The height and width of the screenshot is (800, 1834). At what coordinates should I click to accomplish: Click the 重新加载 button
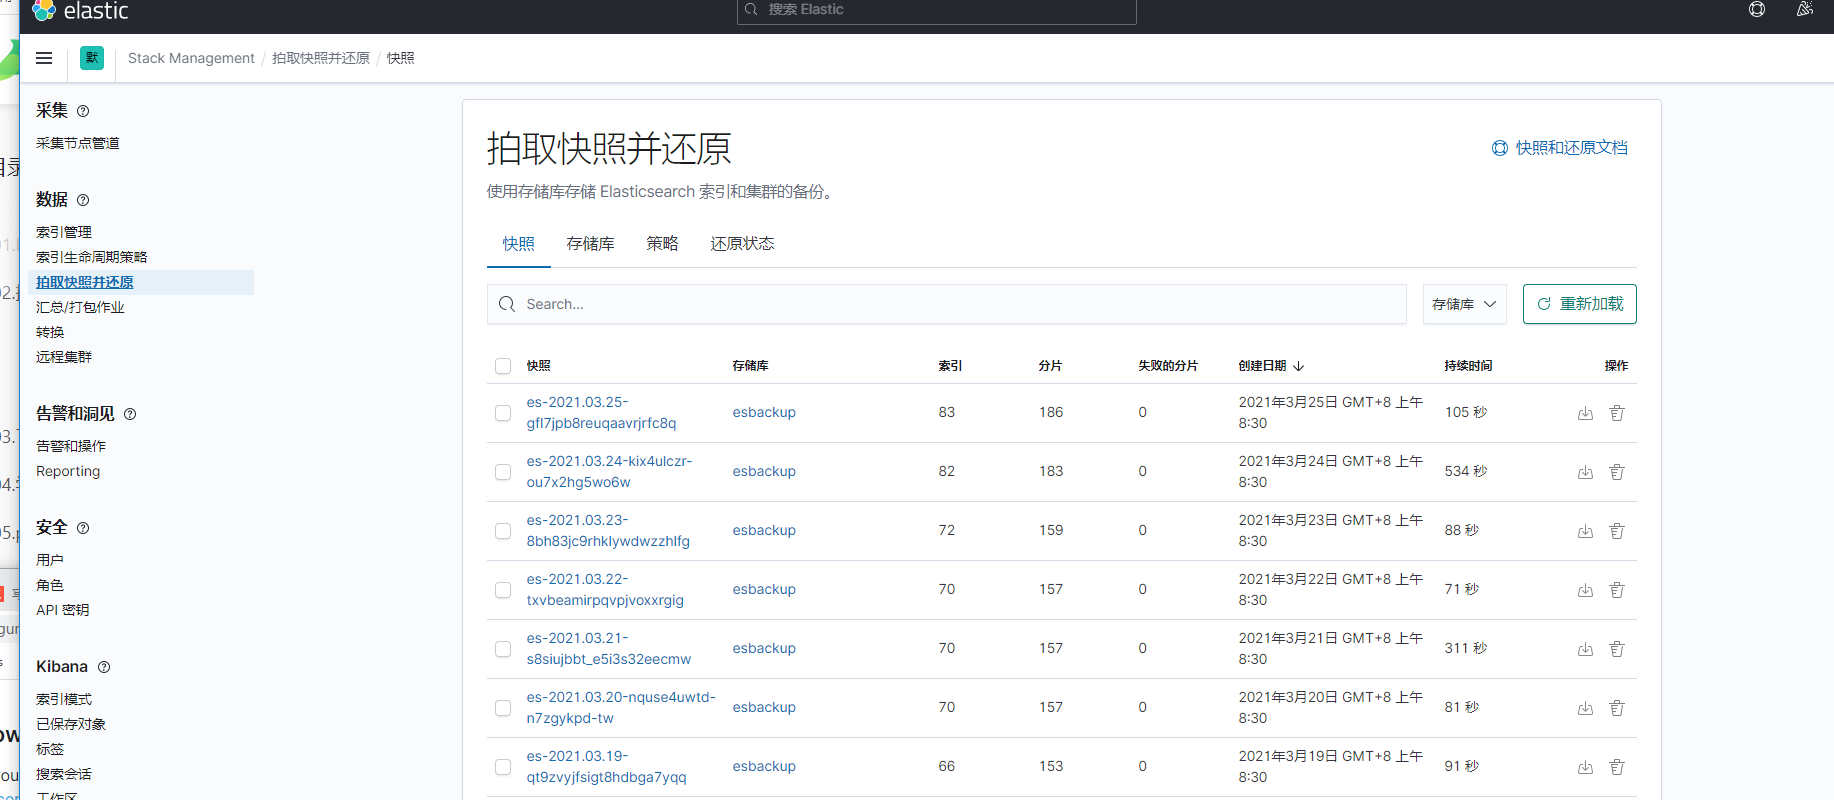1580,304
